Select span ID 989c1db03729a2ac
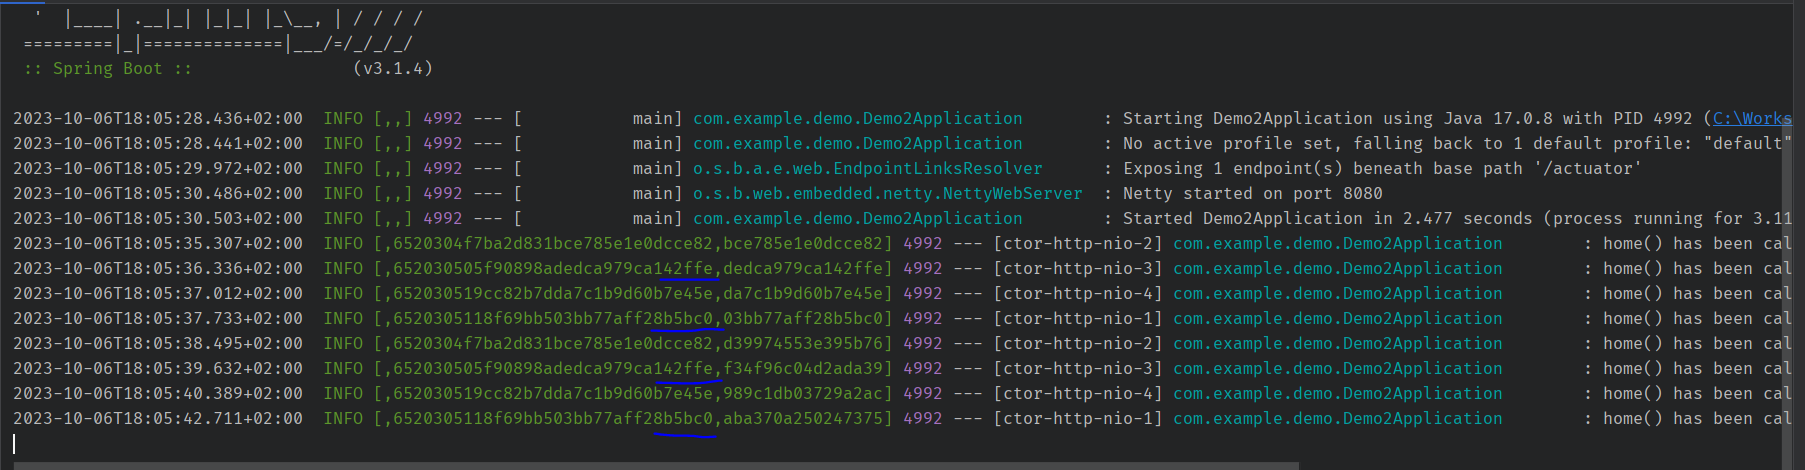The width and height of the screenshot is (1805, 470). 803,393
